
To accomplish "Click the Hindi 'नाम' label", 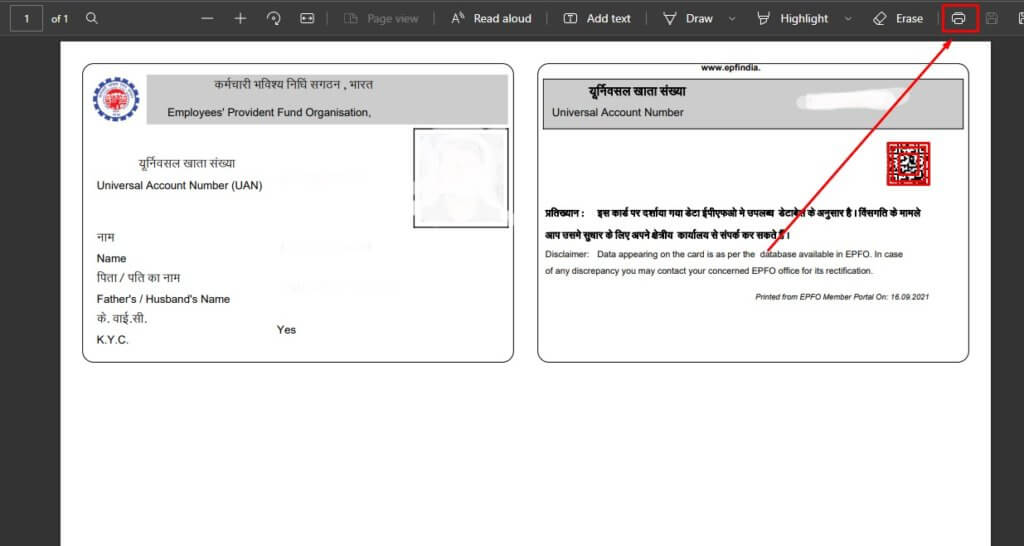I will (x=106, y=237).
